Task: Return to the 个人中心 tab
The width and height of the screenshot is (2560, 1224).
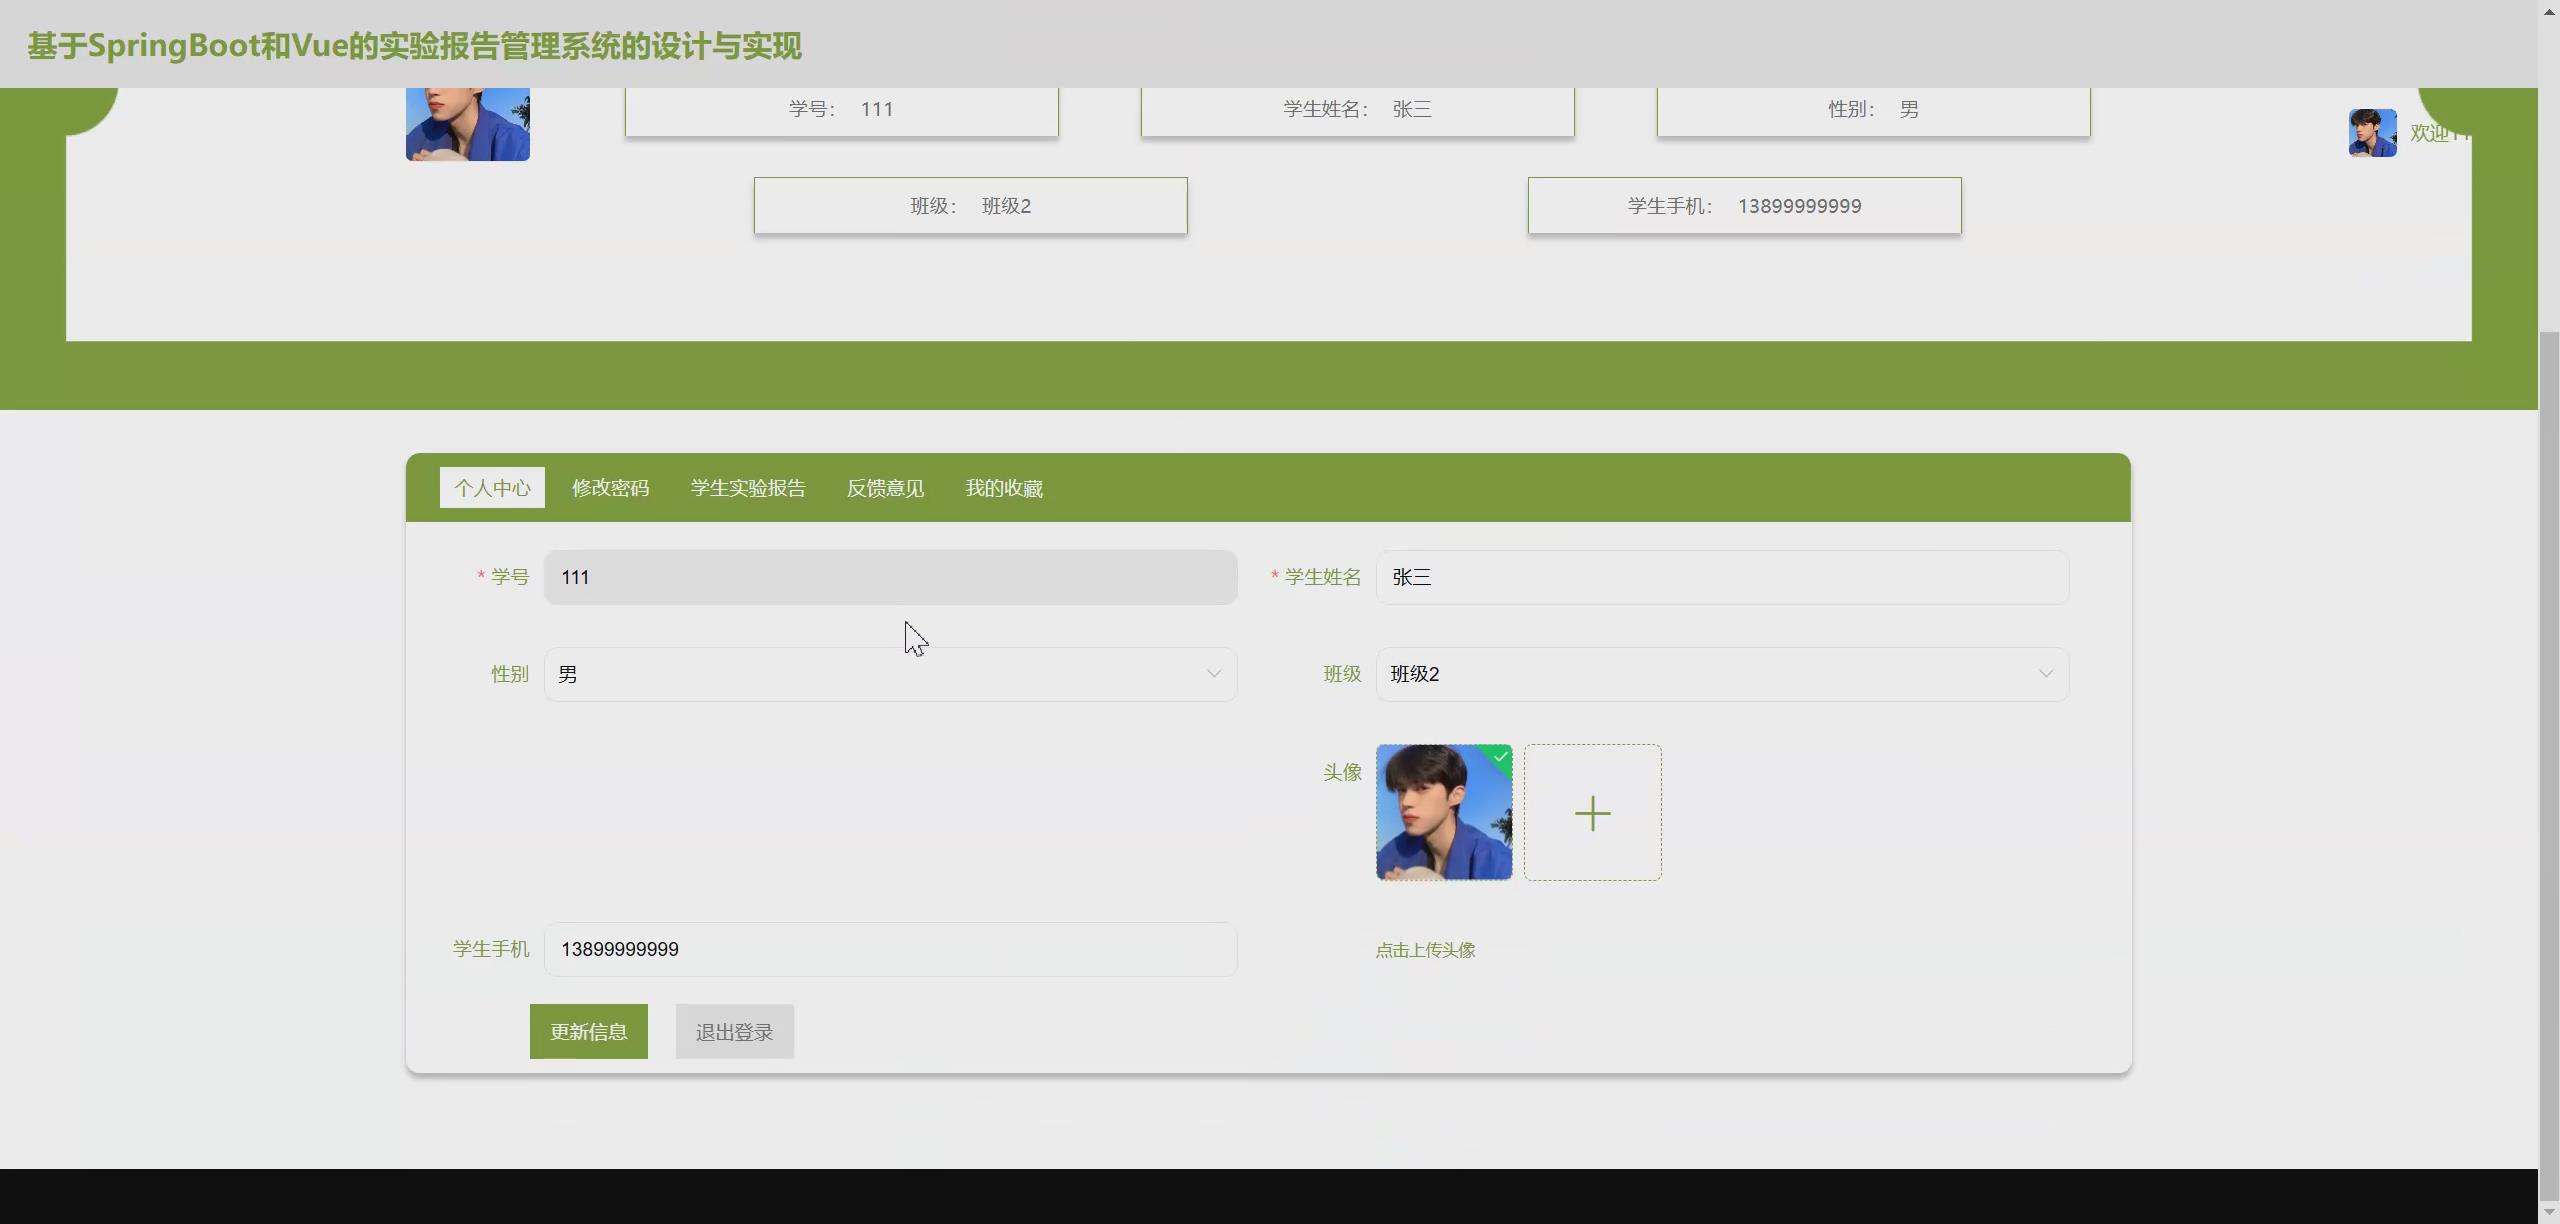Action: [492, 487]
